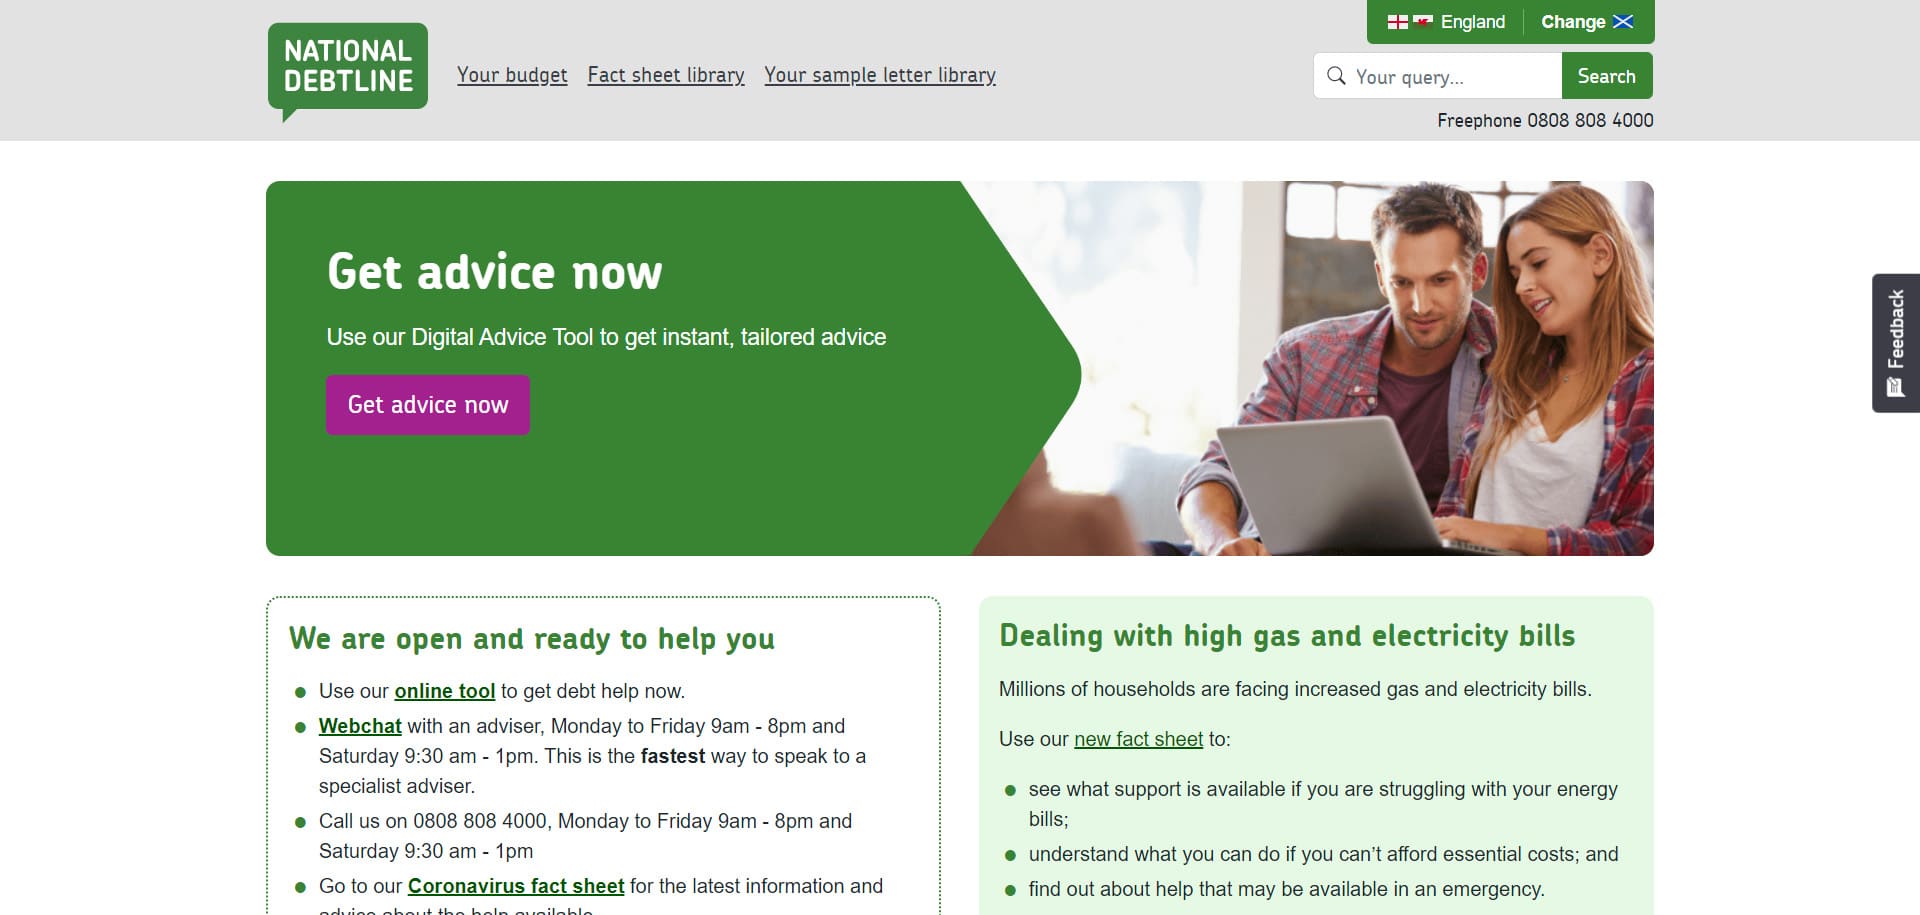Click the Scotland flag icon
This screenshot has height=915, width=1920.
point(1623,22)
